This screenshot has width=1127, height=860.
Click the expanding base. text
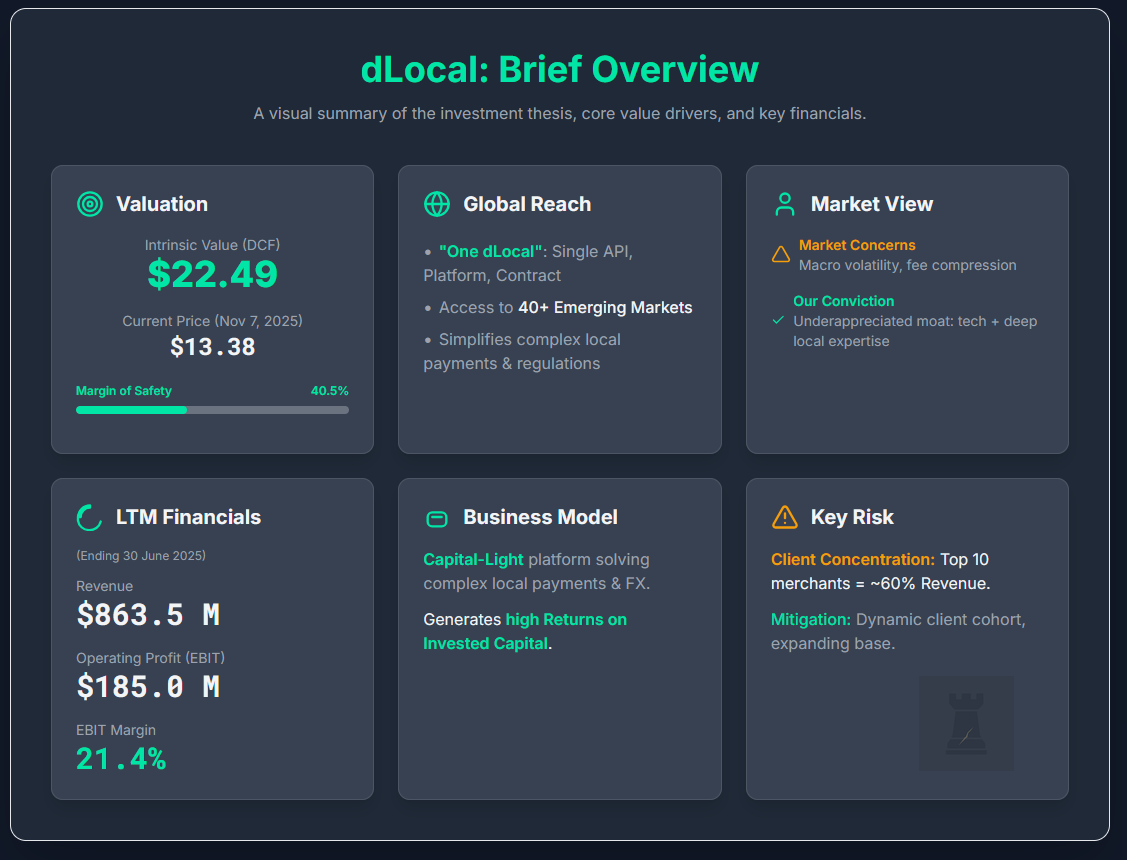[833, 644]
